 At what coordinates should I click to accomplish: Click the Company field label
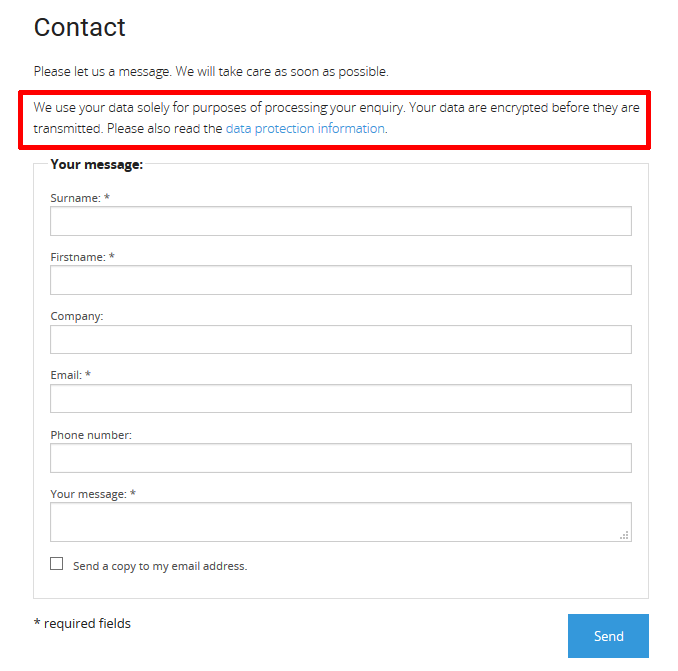(77, 316)
